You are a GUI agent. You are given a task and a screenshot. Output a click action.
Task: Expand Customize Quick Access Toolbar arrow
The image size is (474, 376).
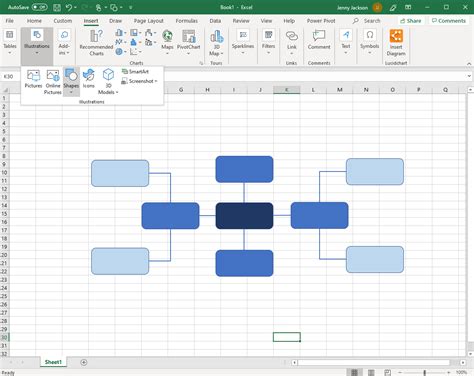pyautogui.click(x=131, y=7)
